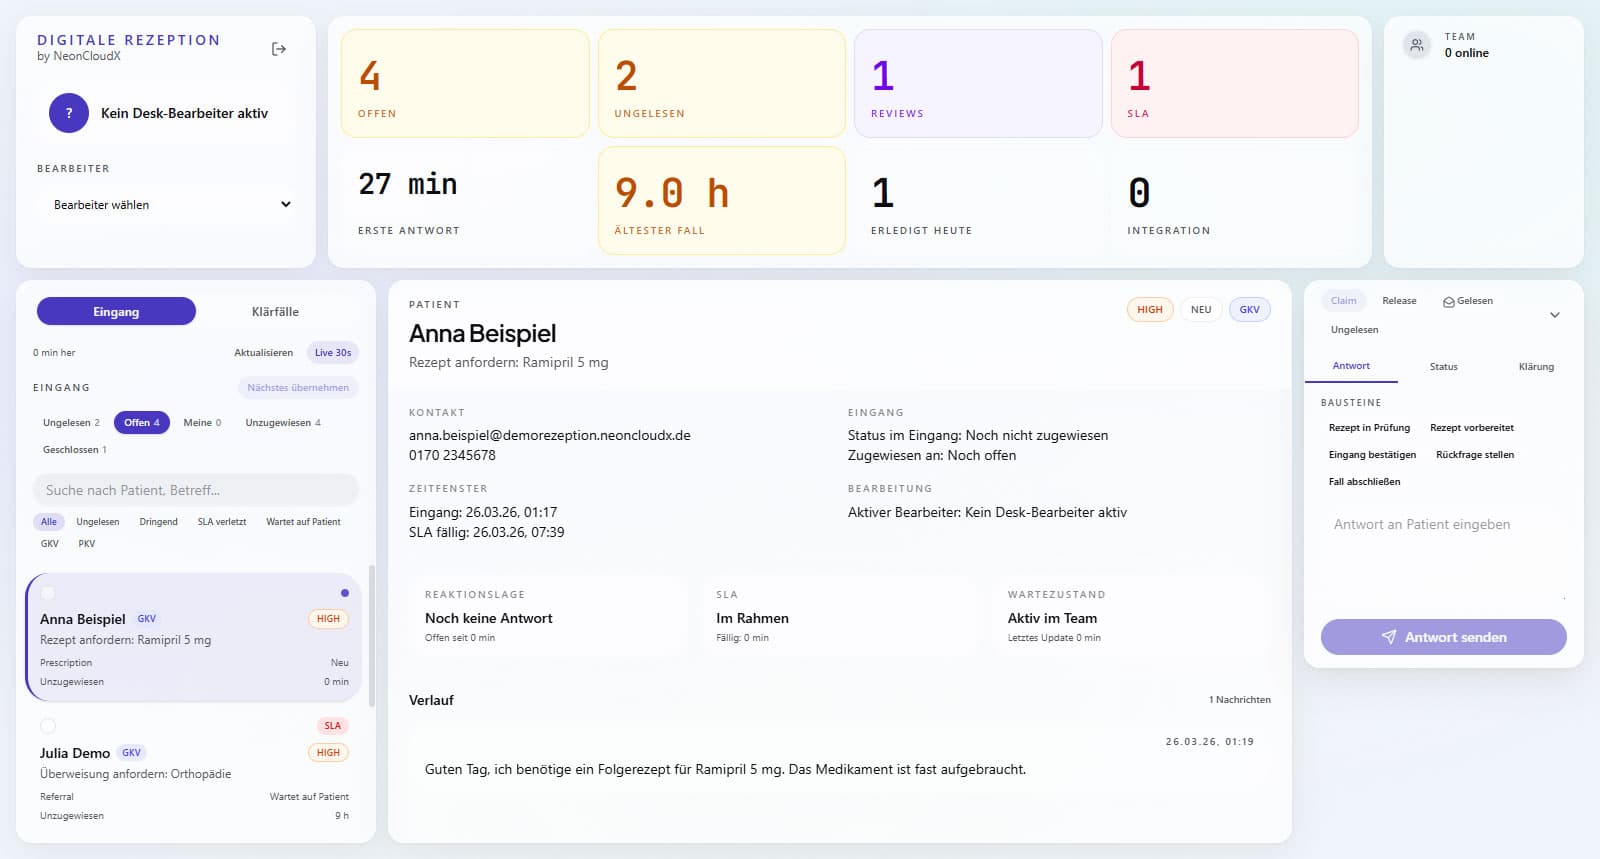
Task: Open the Offen stat card
Action: (465, 83)
